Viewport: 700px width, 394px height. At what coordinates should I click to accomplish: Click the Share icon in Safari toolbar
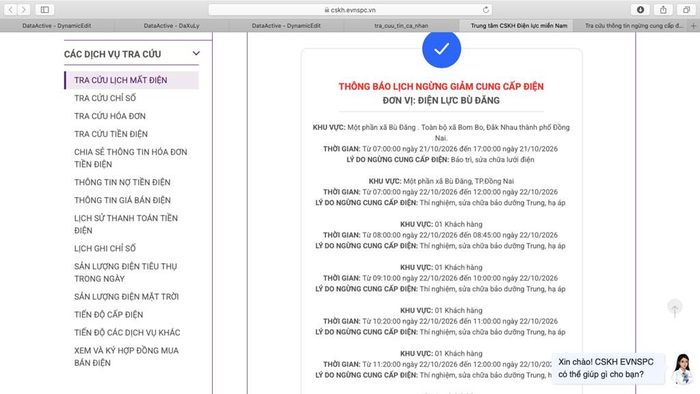(663, 9)
